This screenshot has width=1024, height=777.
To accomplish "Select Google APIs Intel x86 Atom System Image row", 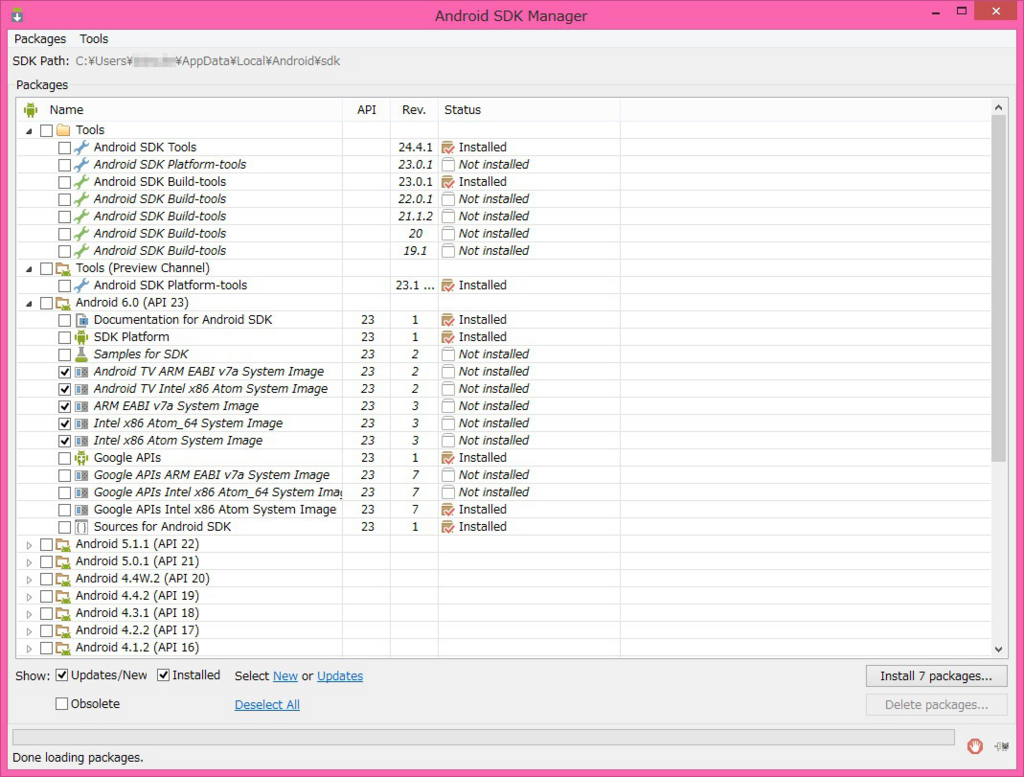I will point(503,509).
